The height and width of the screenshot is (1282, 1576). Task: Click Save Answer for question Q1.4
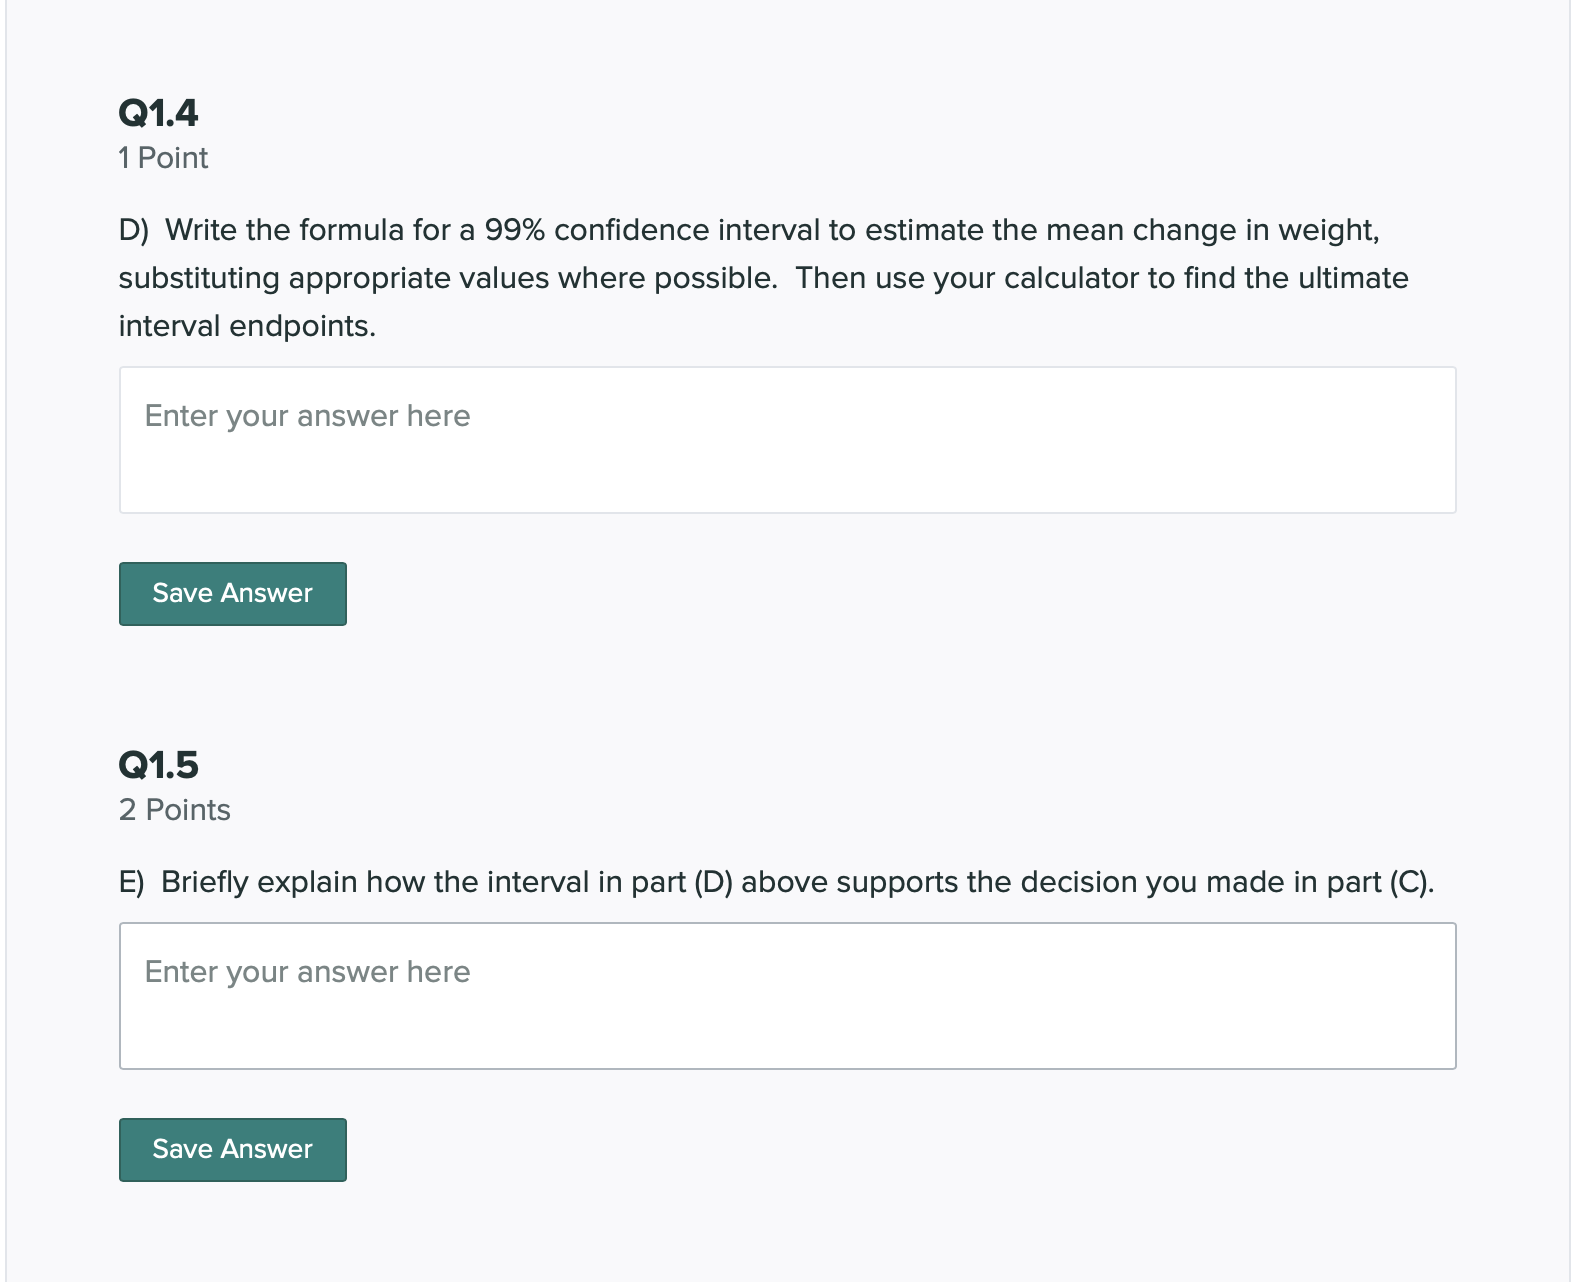point(232,593)
